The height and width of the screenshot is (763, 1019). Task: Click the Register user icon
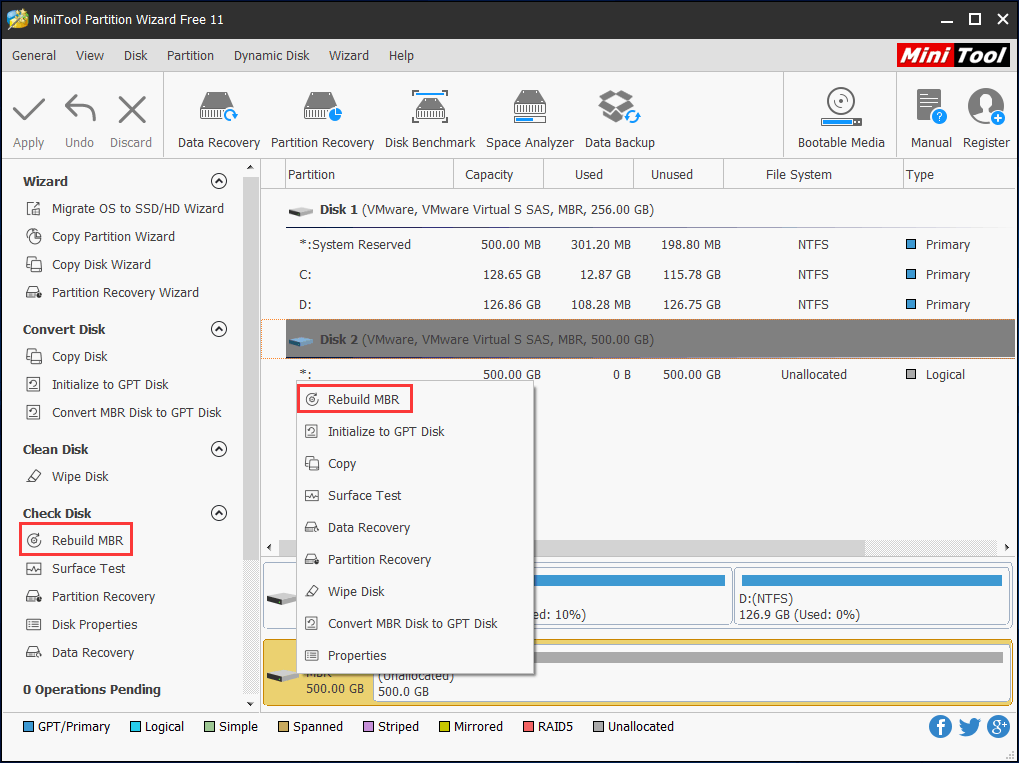click(986, 107)
